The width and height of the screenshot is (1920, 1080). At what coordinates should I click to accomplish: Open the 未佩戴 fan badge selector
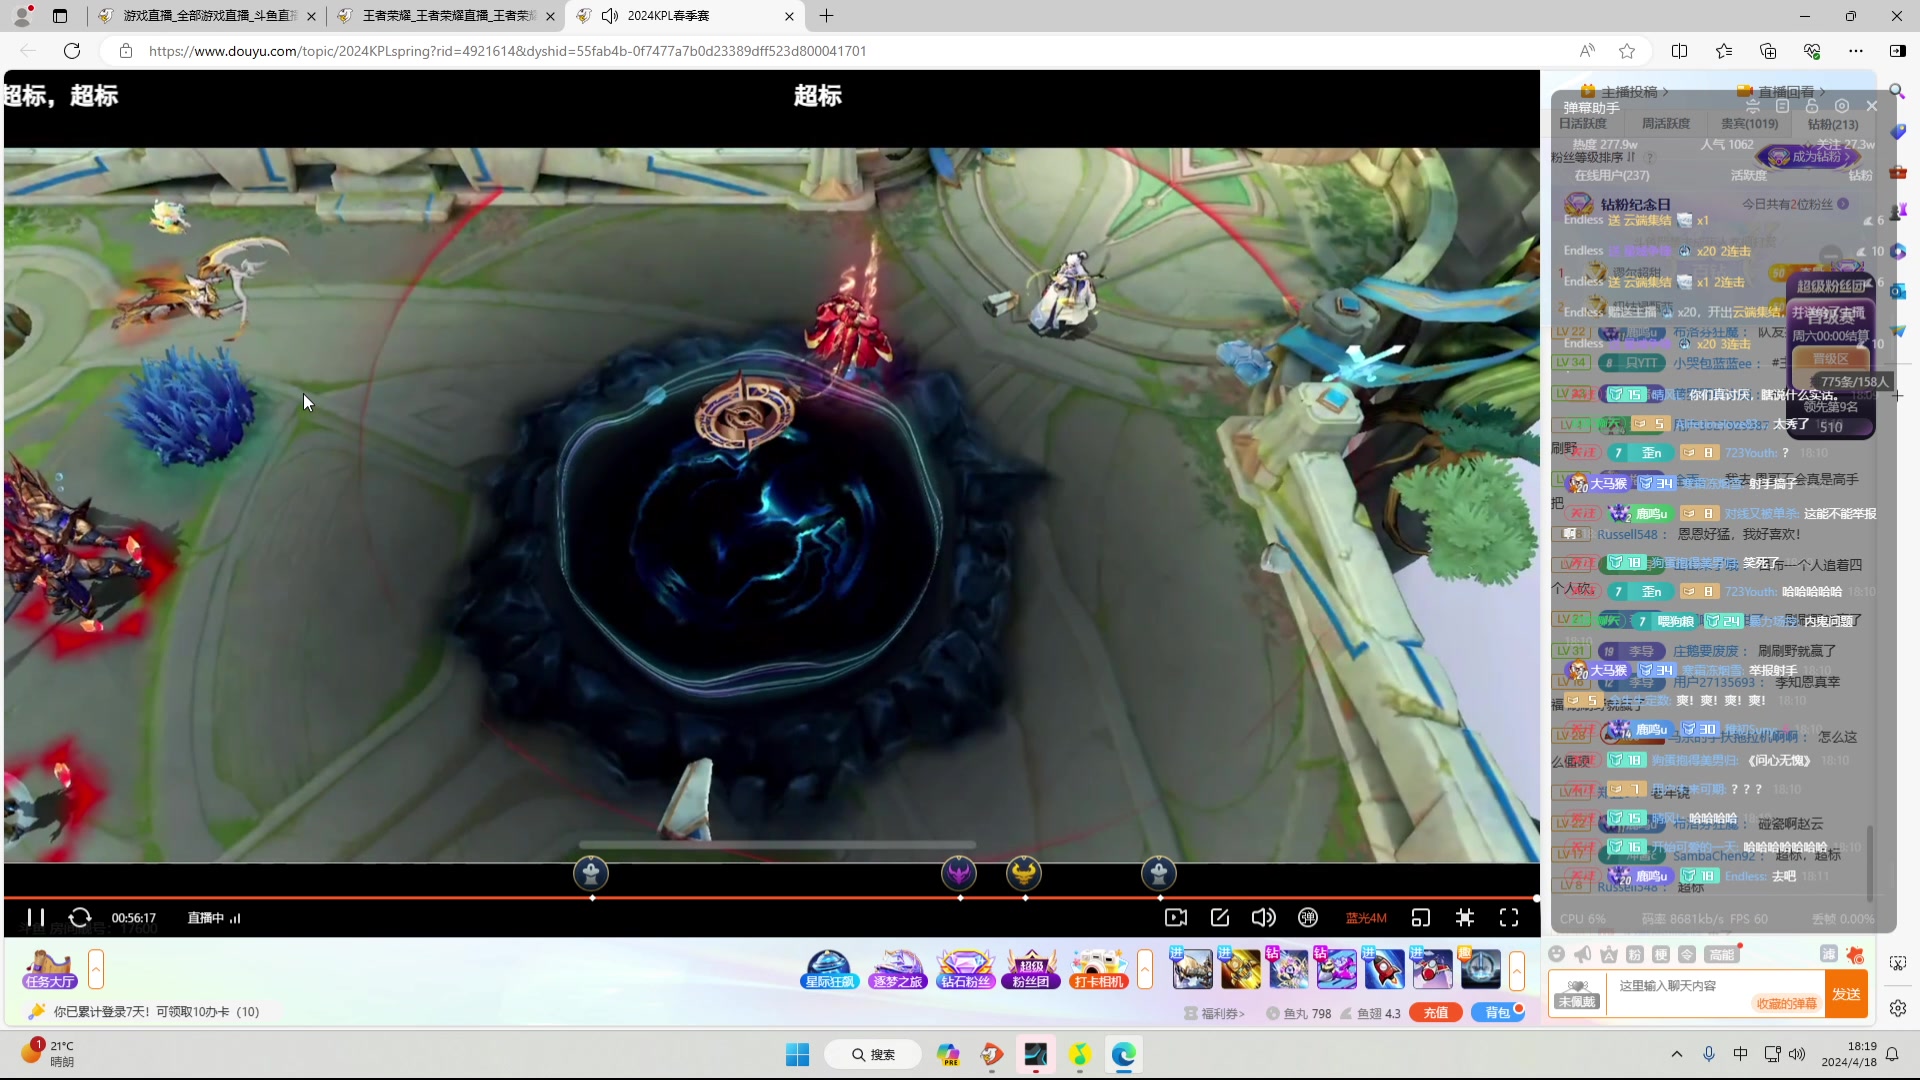tap(1577, 994)
